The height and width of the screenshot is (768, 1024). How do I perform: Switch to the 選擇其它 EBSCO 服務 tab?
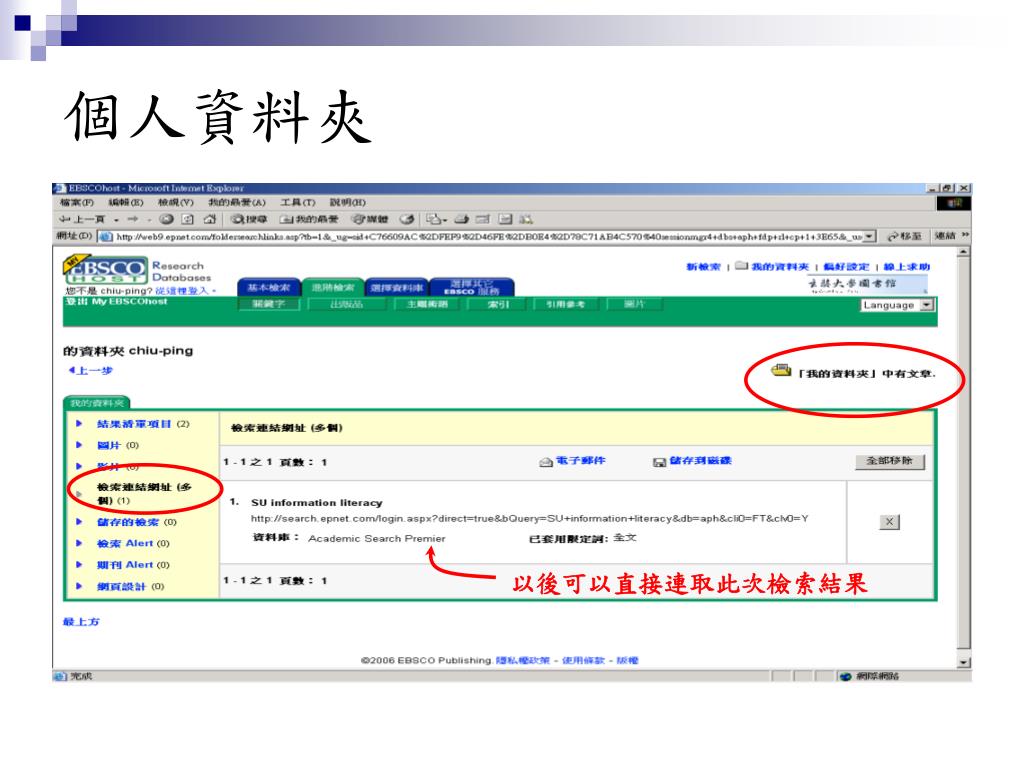472,287
